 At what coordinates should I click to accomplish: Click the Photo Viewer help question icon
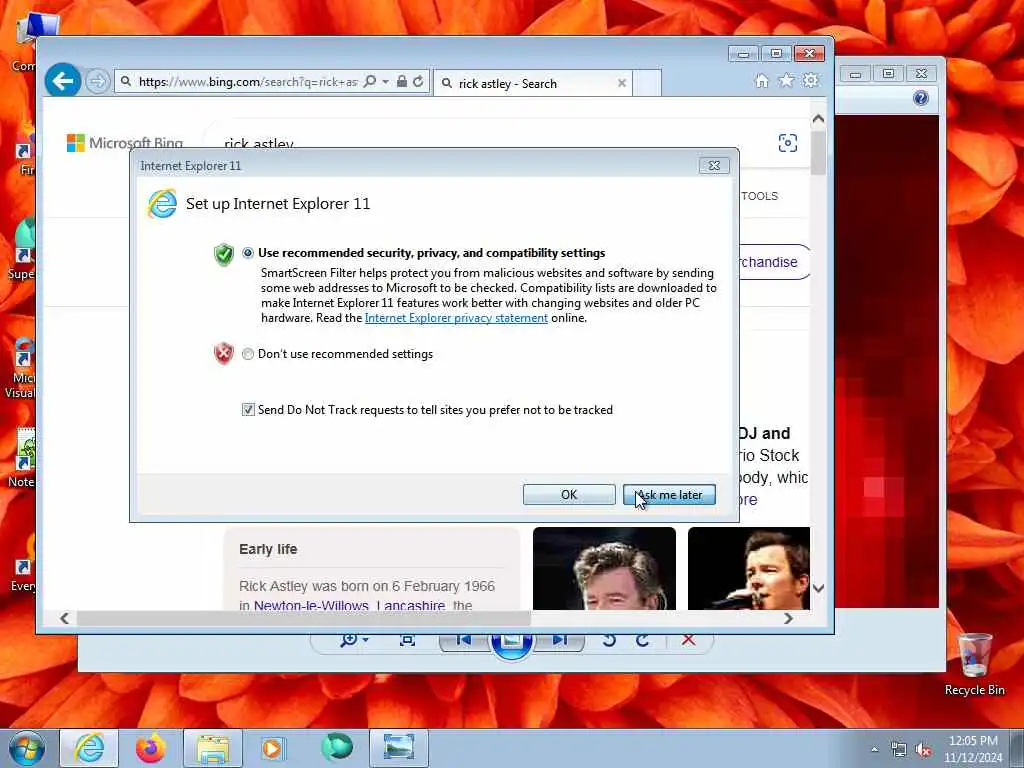(x=921, y=98)
